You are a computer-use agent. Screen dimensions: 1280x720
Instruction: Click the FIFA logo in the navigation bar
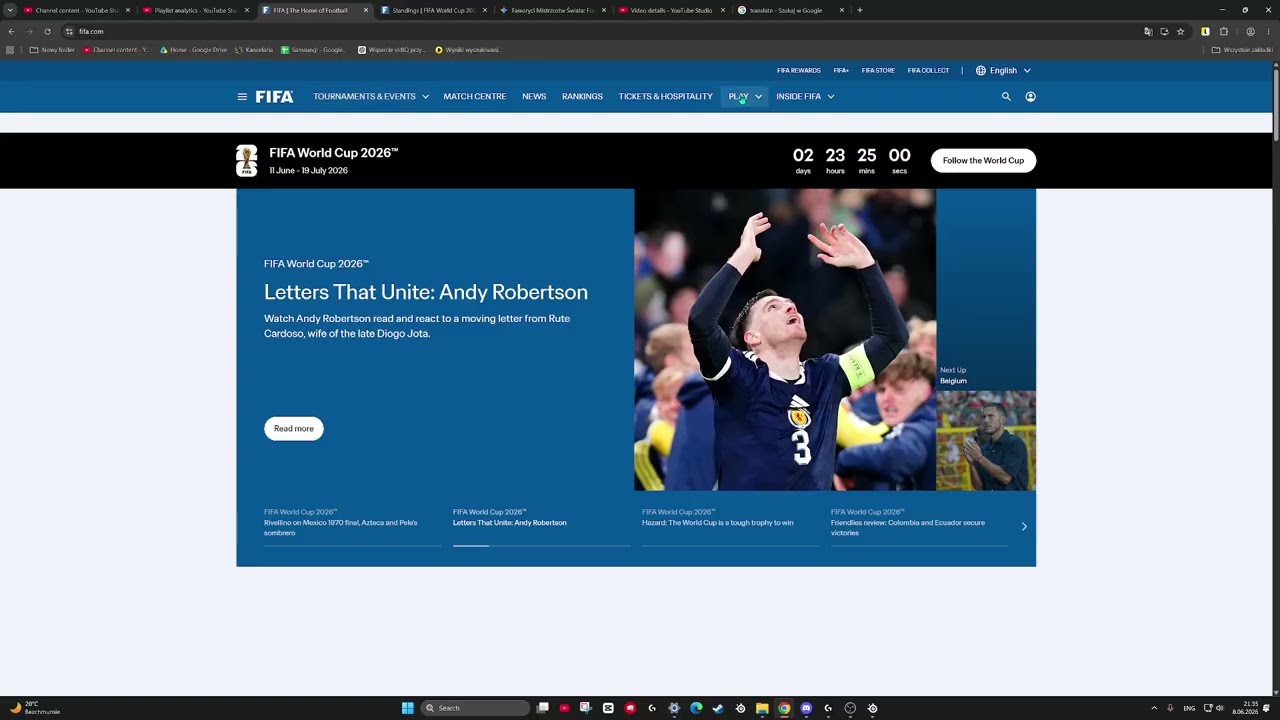pyautogui.click(x=274, y=97)
